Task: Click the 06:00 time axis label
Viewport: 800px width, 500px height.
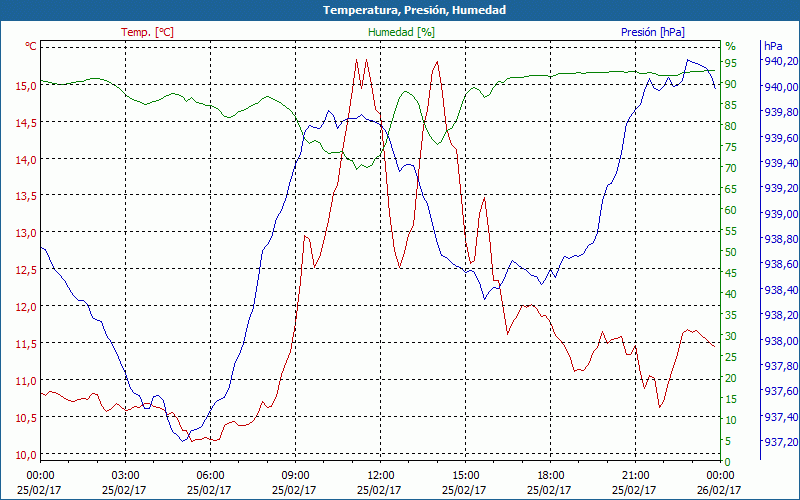Action: coord(210,476)
